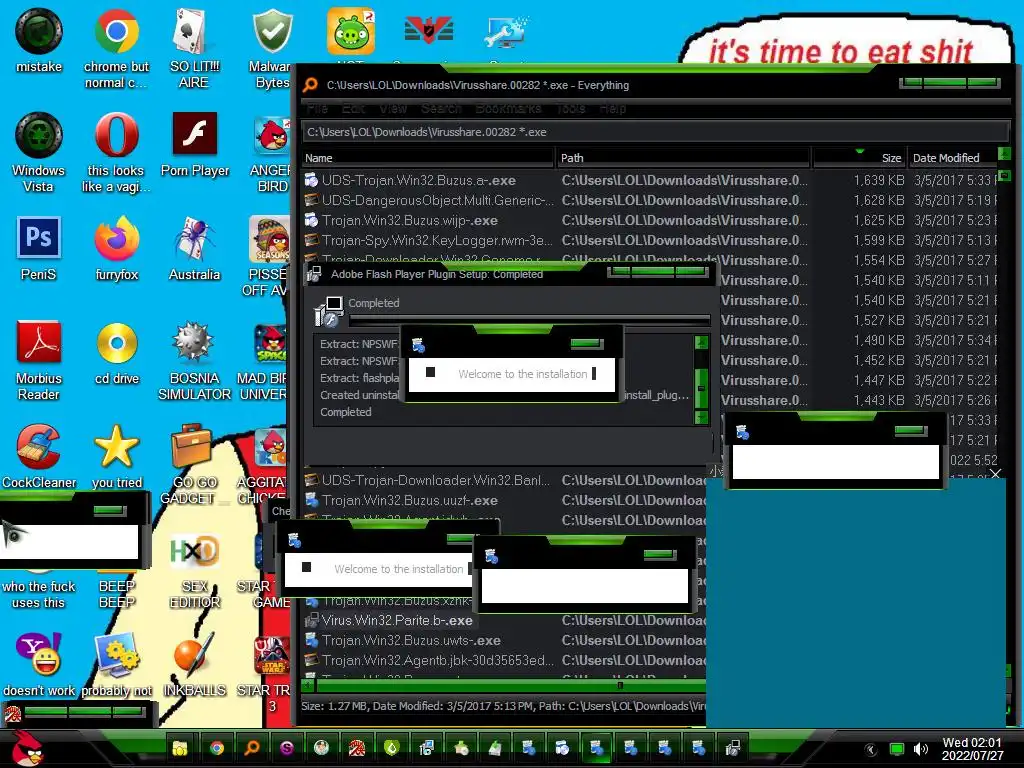Open the Search menu in Everything
Image resolution: width=1024 pixels, height=768 pixels.
441,108
